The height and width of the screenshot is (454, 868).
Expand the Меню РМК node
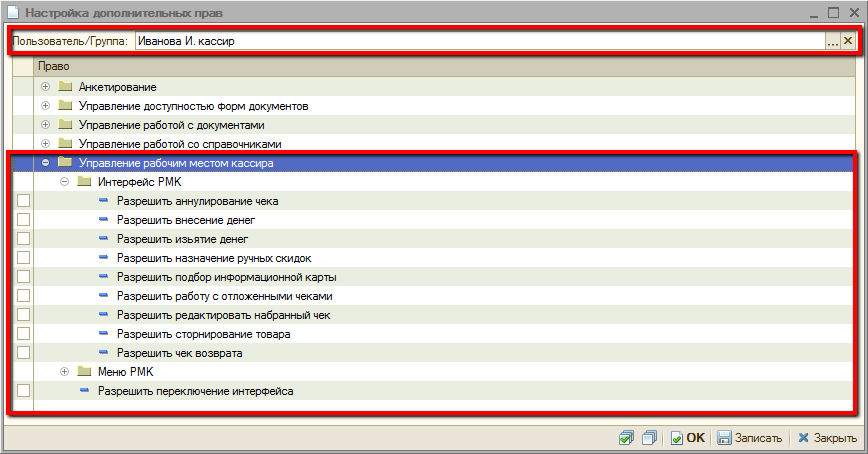(65, 372)
